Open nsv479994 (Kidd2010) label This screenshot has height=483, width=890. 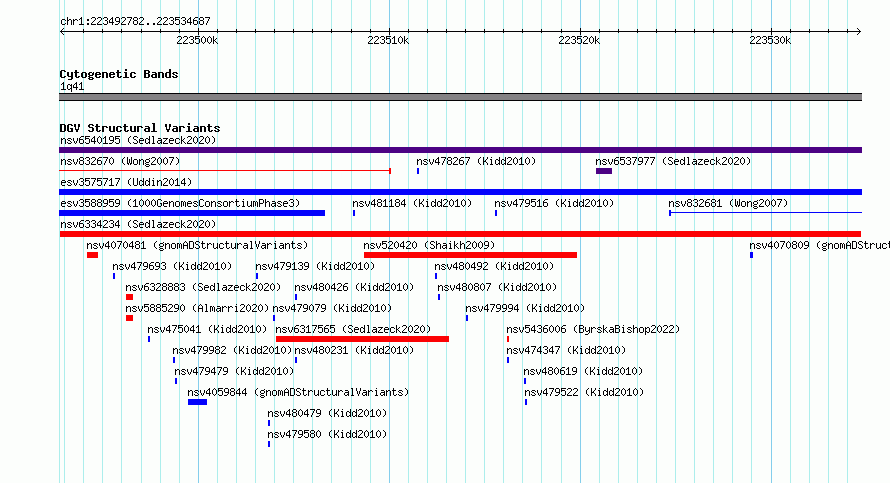pos(525,308)
